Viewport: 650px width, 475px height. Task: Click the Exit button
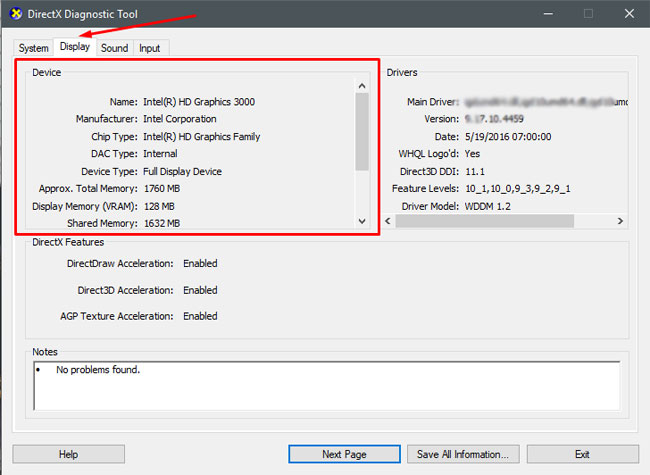[582, 454]
